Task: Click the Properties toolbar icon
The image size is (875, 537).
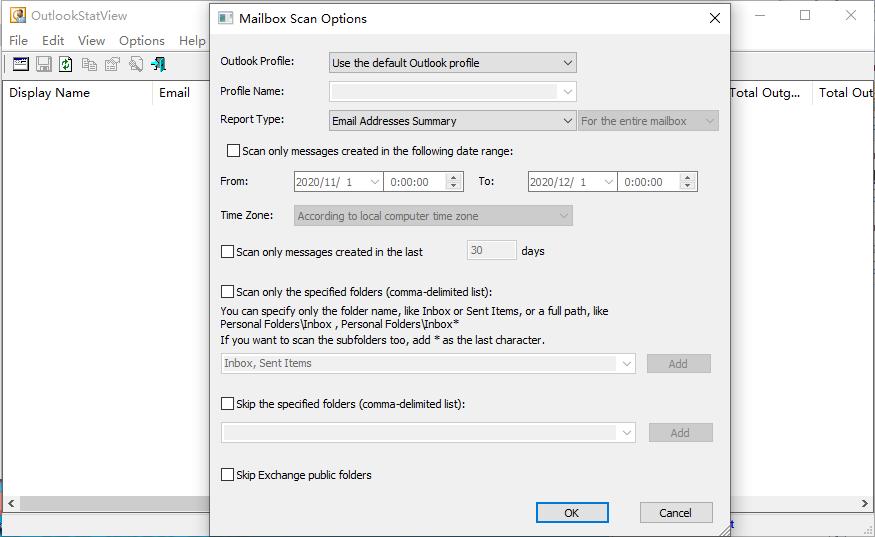Action: 113,64
